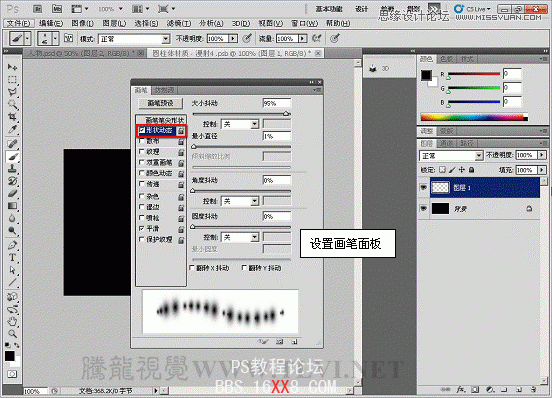Select the Quick Selection tool

12,105
